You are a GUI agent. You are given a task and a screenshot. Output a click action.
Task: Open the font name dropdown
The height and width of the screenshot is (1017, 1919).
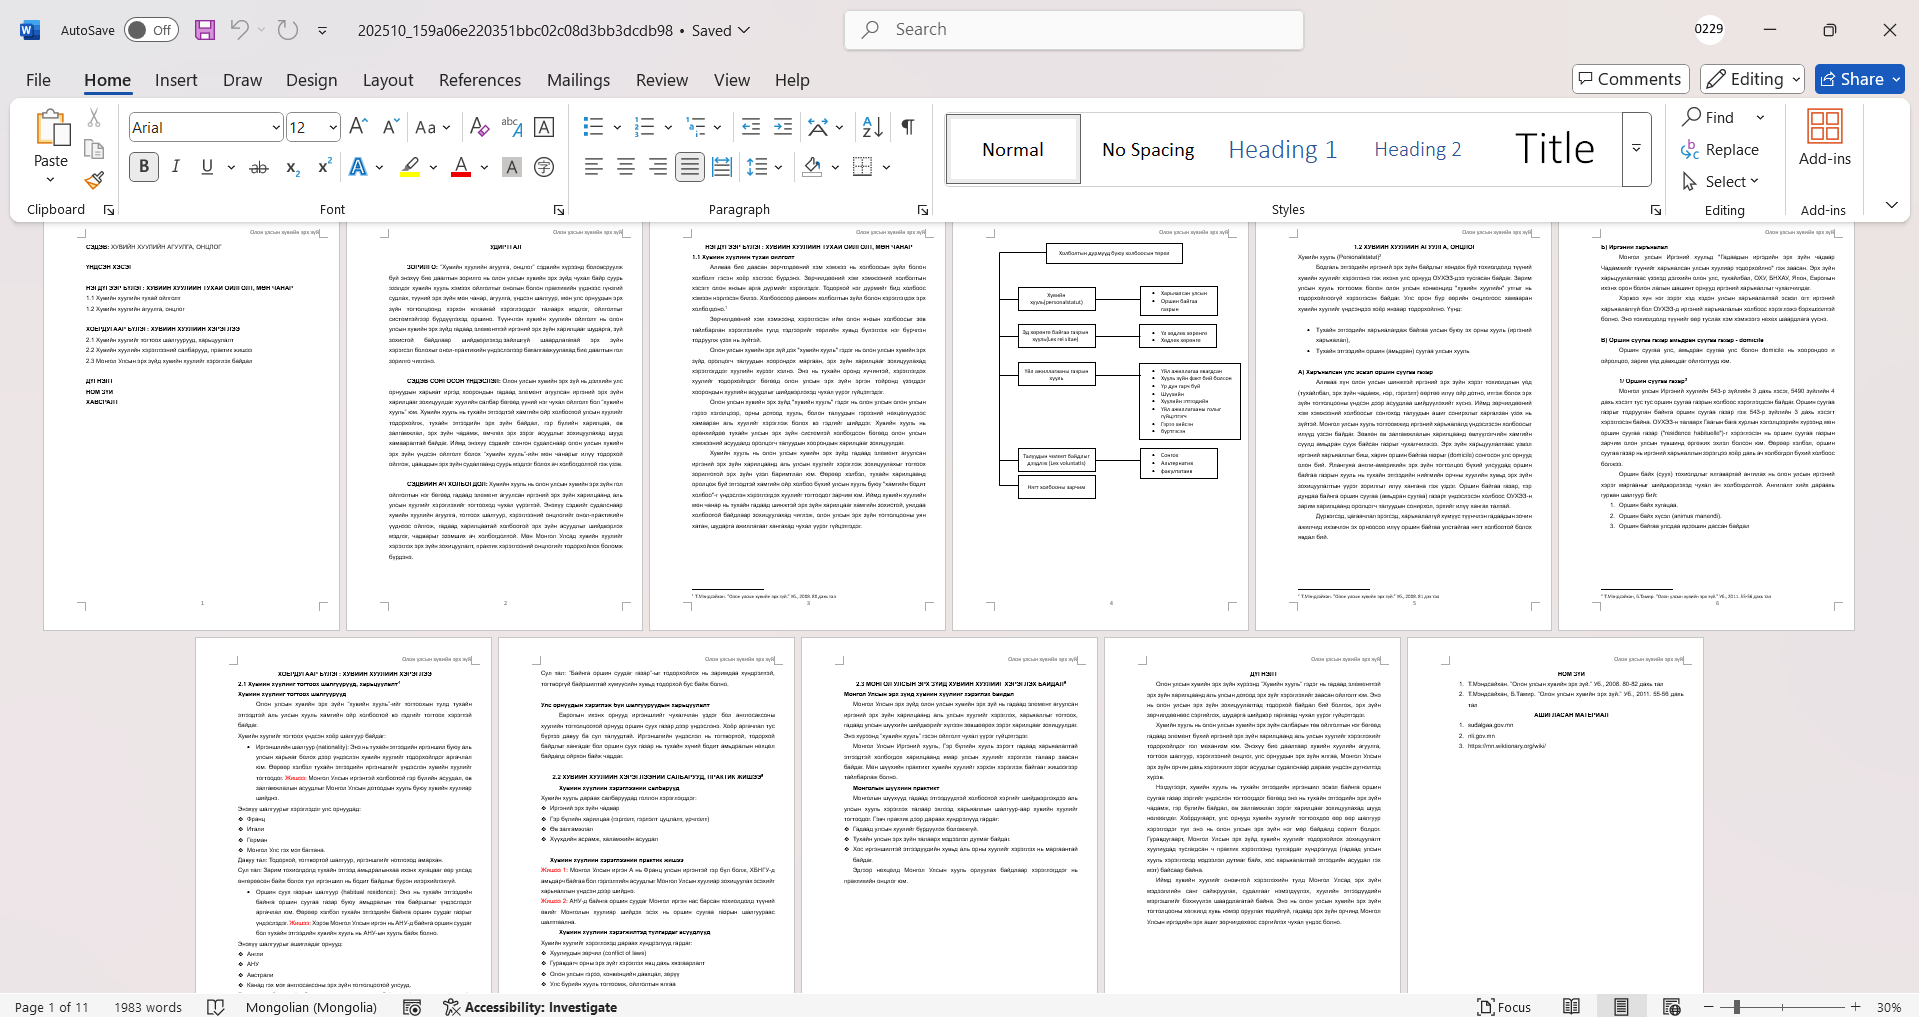(276, 127)
